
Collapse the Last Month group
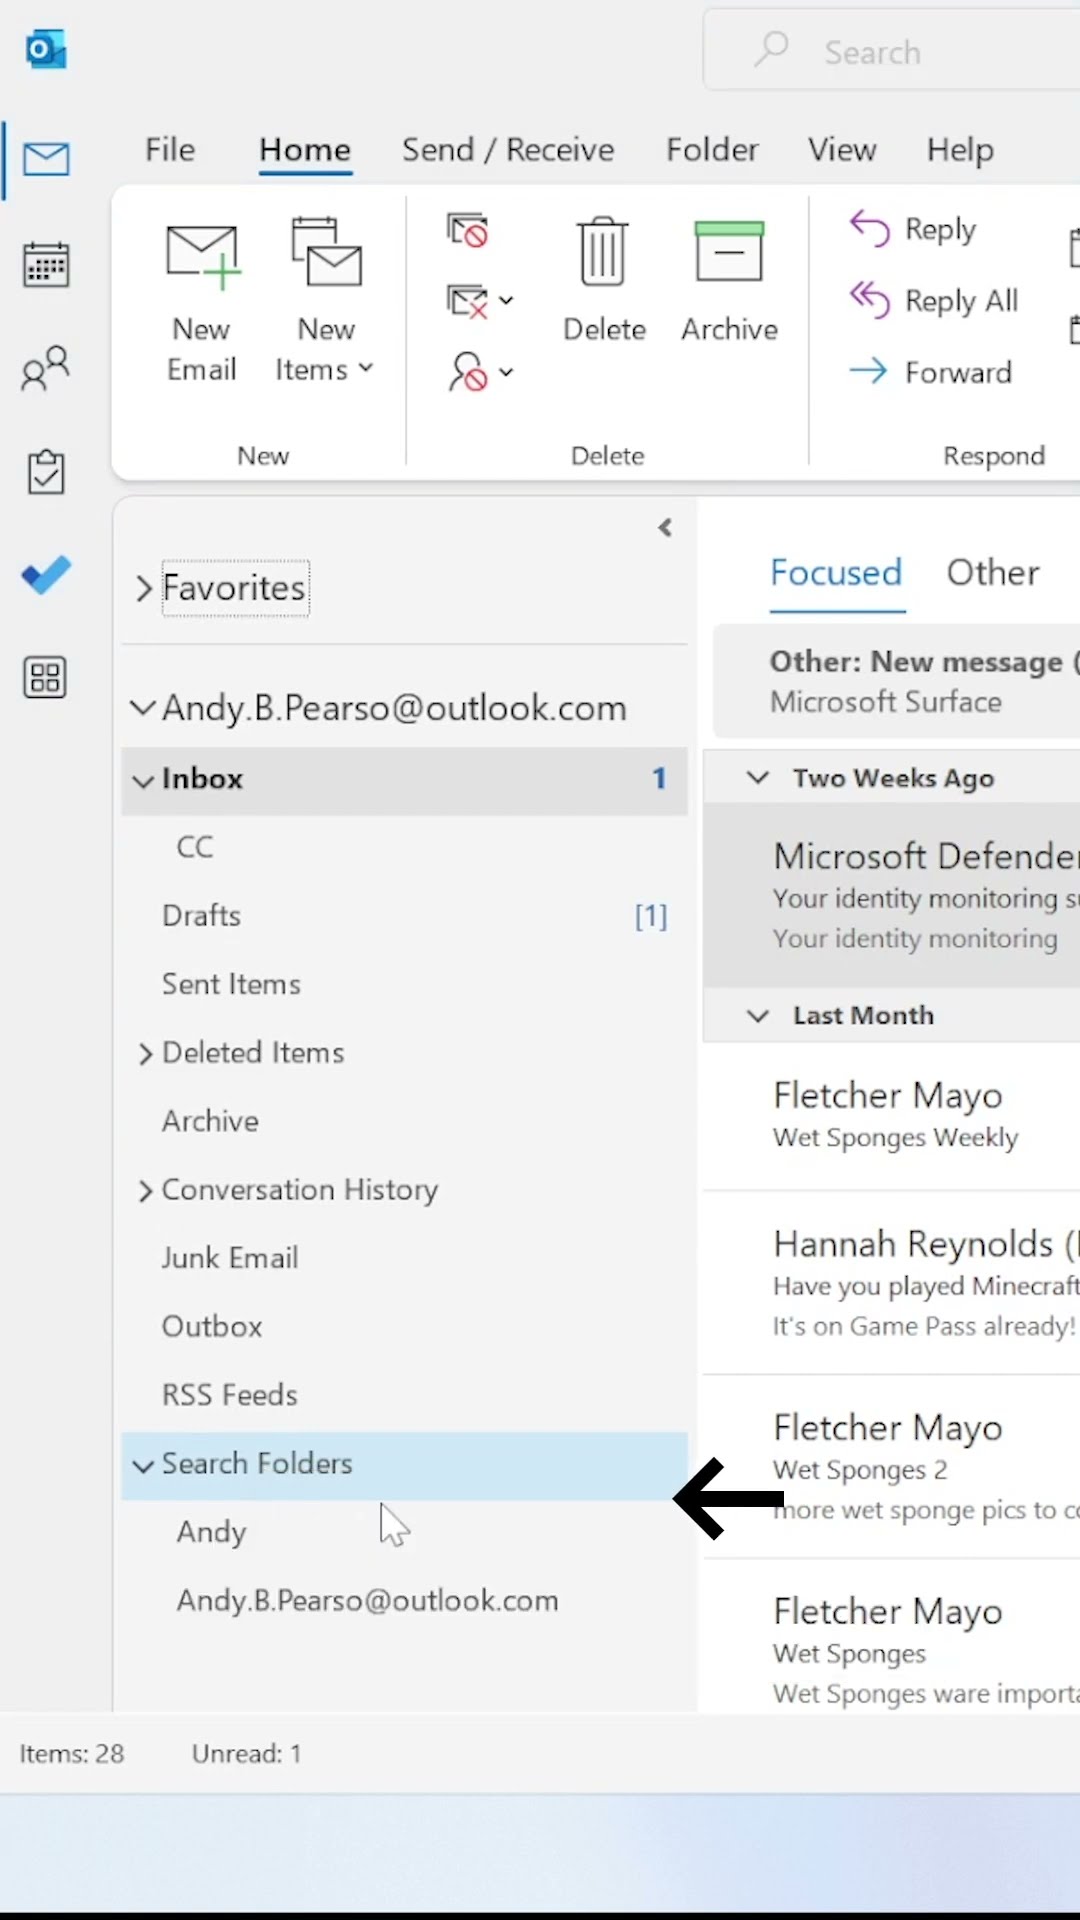pyautogui.click(x=758, y=1016)
